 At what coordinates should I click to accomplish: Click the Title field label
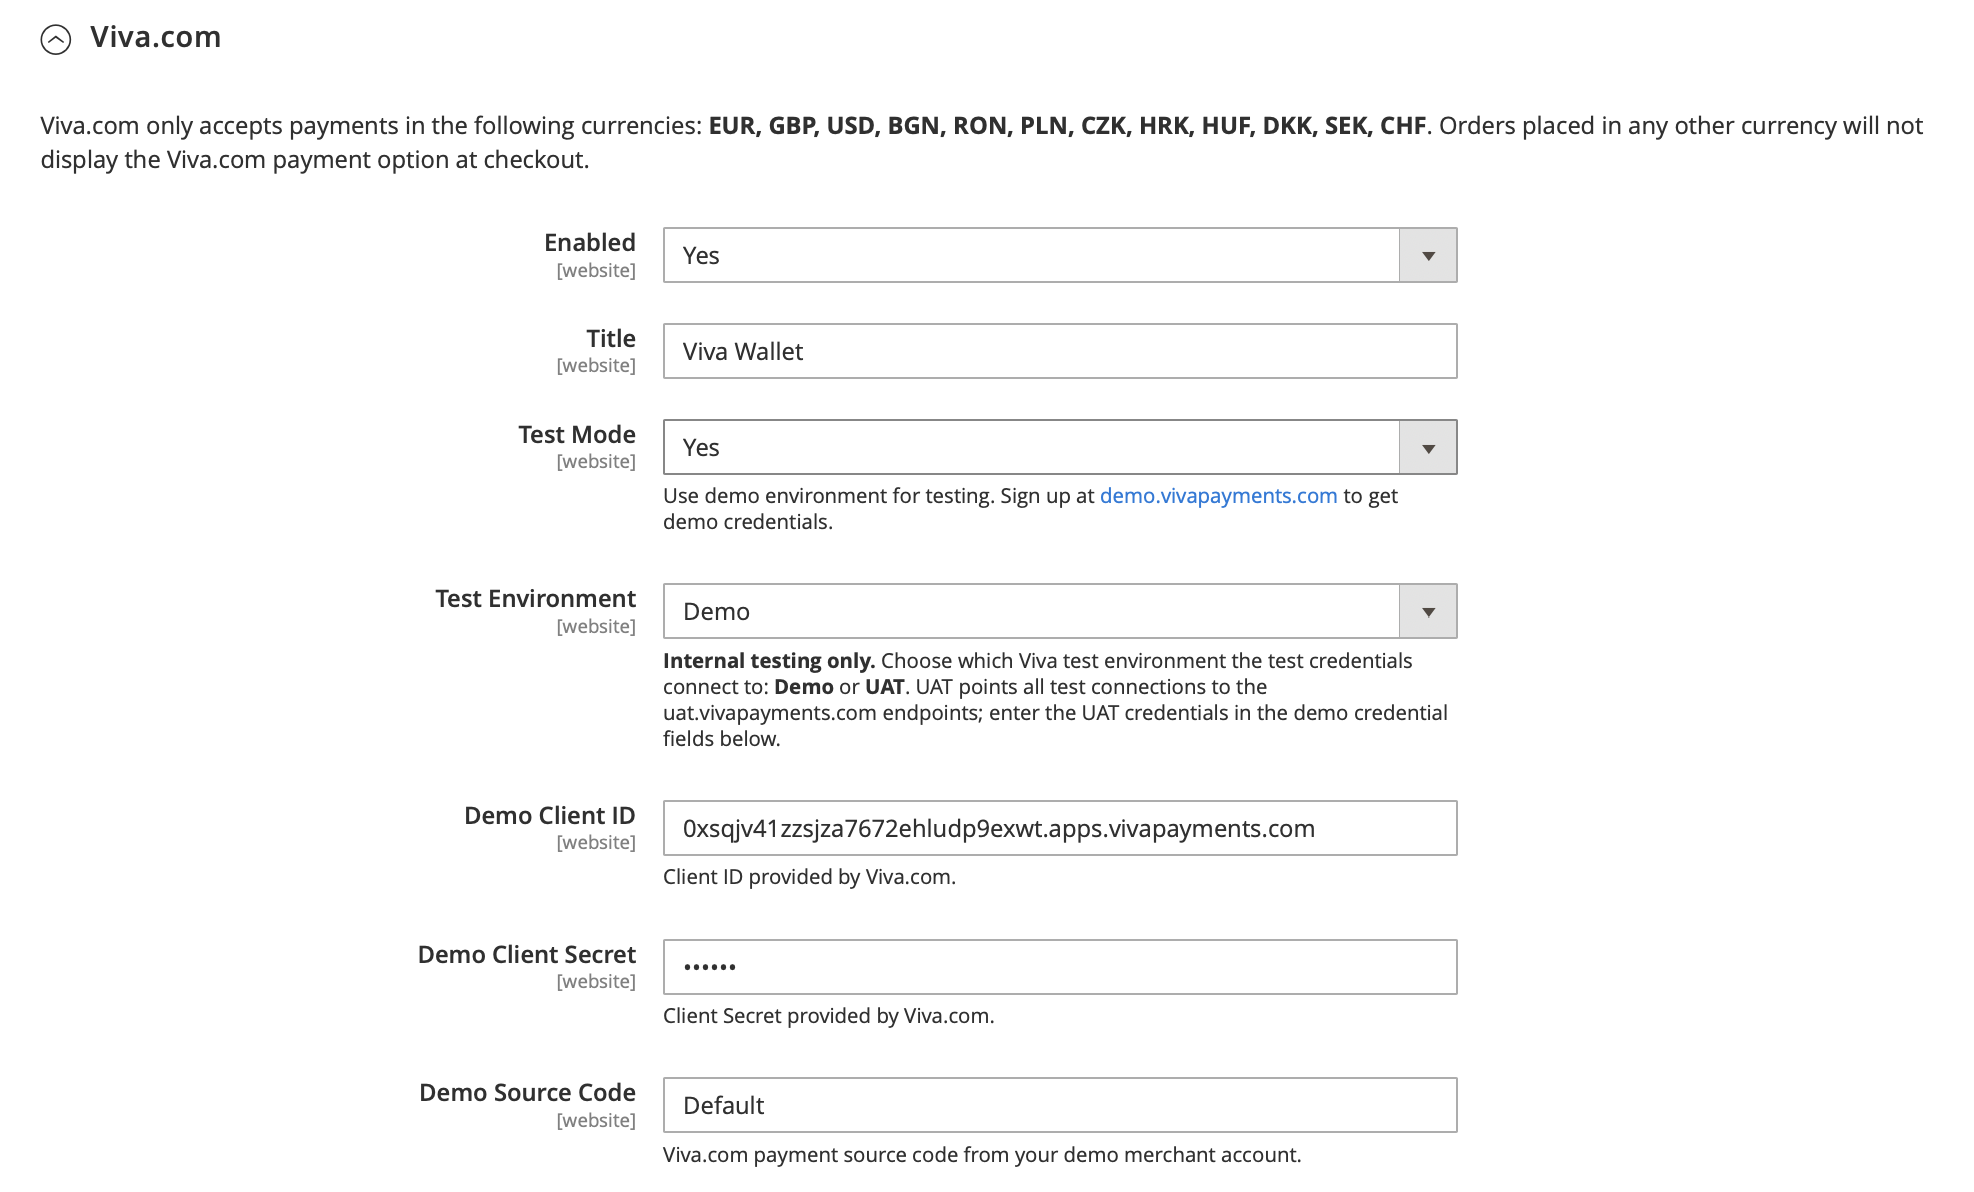pos(611,339)
